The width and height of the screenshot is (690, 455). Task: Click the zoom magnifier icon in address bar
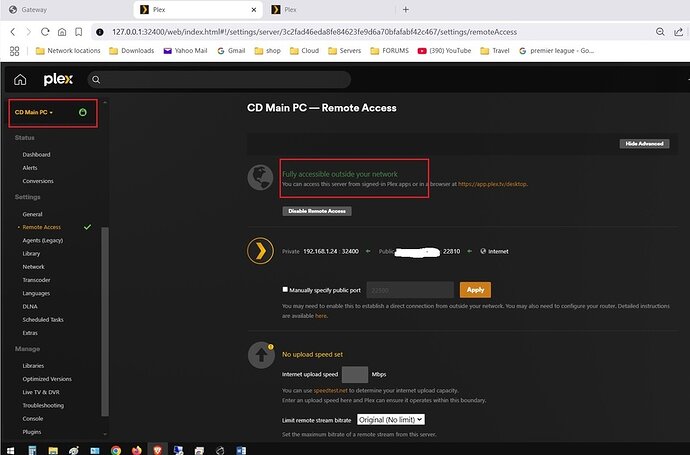pyautogui.click(x=660, y=32)
